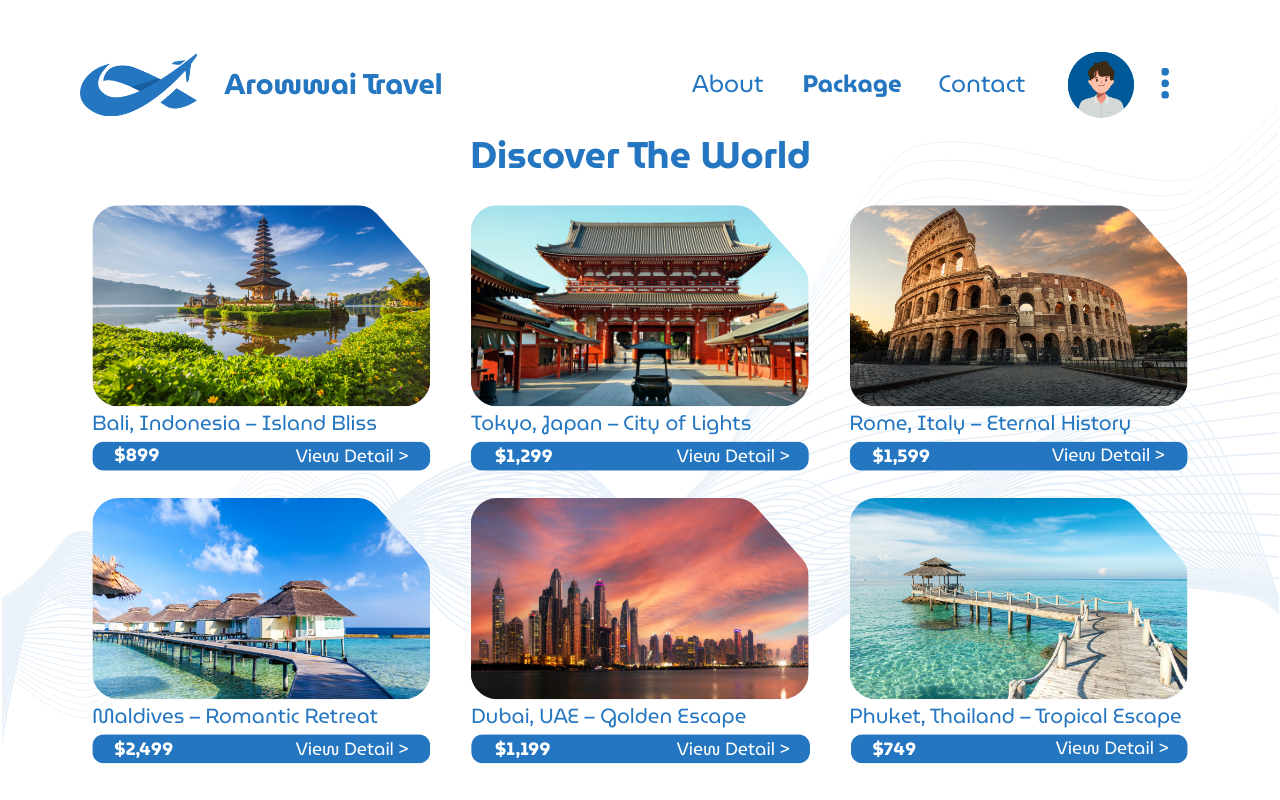Click the Tokyo, Japan – City of Lights title

(611, 424)
